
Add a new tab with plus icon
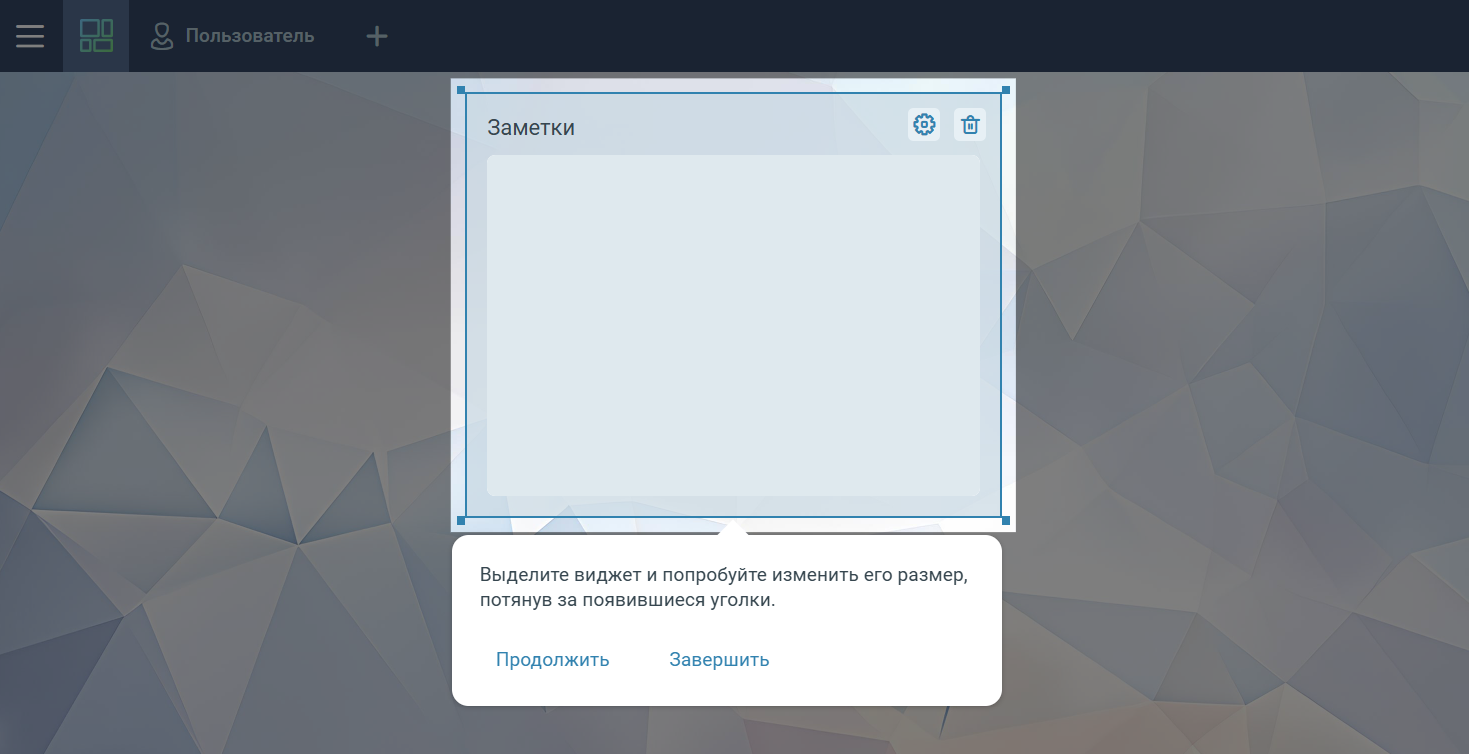pyautogui.click(x=376, y=37)
